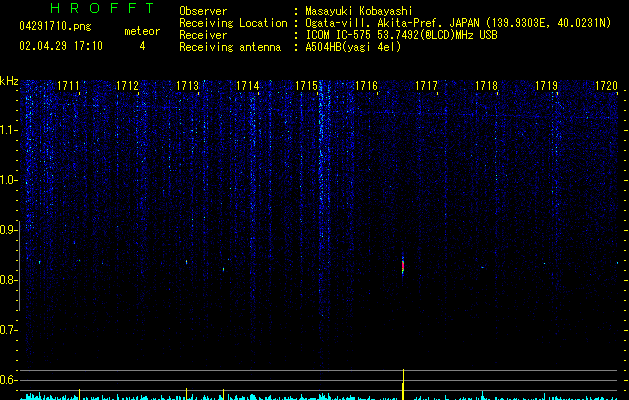The width and height of the screenshot is (629, 400).
Task: Click the 1716 time marker
Action: [367, 86]
